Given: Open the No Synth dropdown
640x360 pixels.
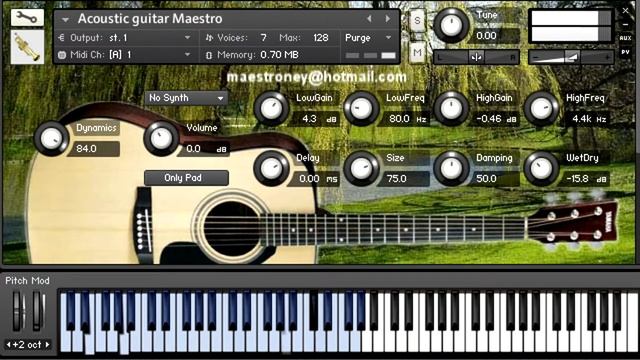Looking at the screenshot, I should pos(186,98).
